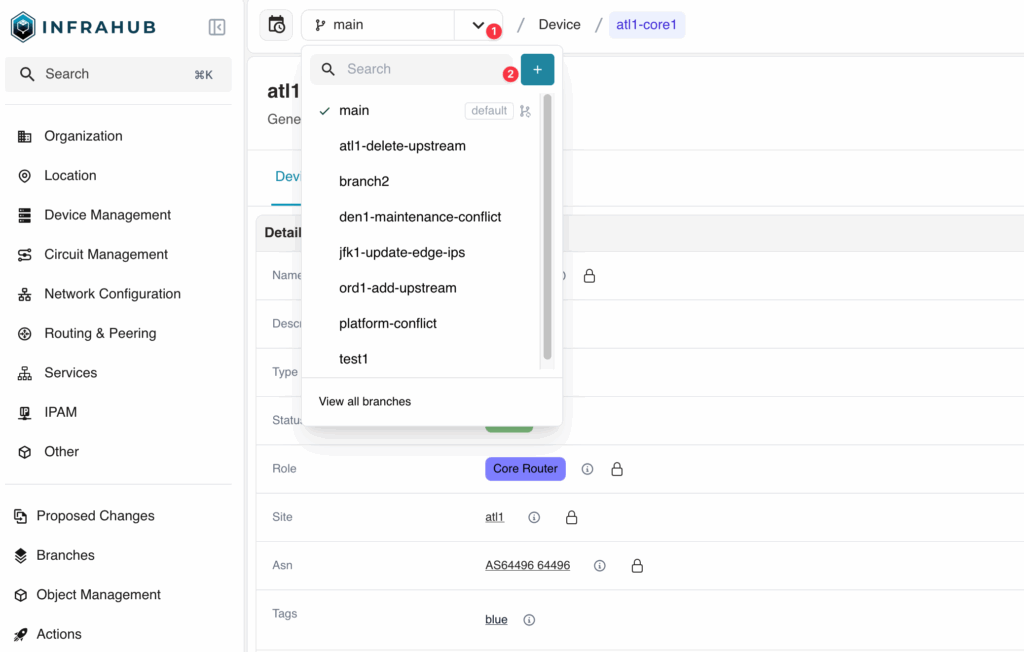This screenshot has height=652, width=1024.
Task: Open the atl1 site link
Action: tap(494, 517)
